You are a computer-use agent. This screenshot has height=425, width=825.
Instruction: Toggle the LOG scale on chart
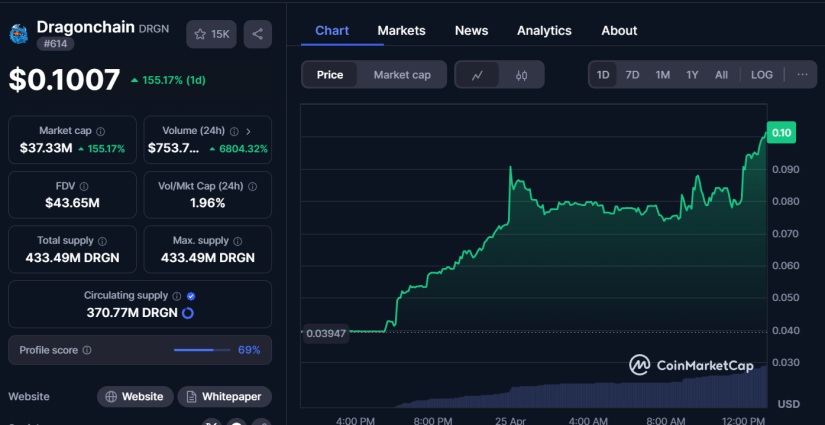(761, 75)
